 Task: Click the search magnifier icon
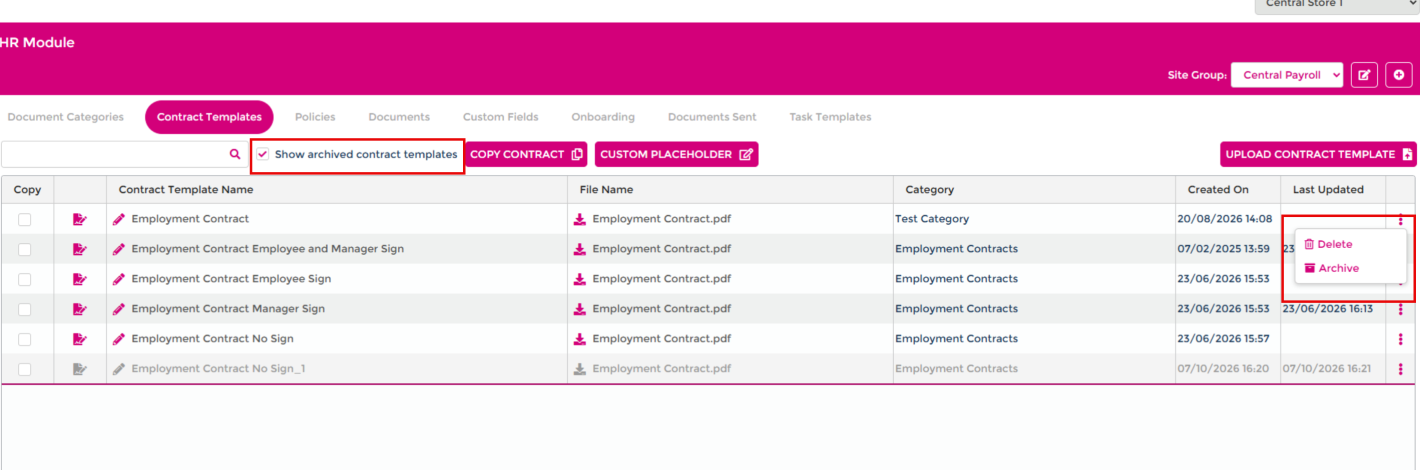pos(235,154)
